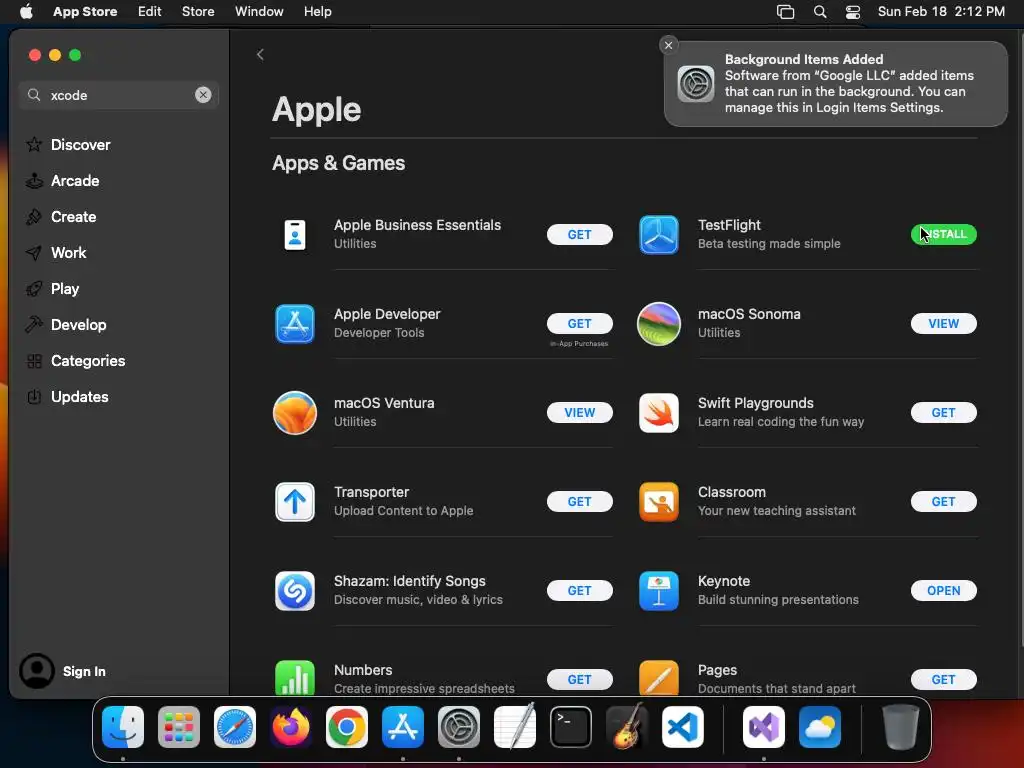This screenshot has height=768, width=1024.
Task: Open the Help menu
Action: (317, 11)
